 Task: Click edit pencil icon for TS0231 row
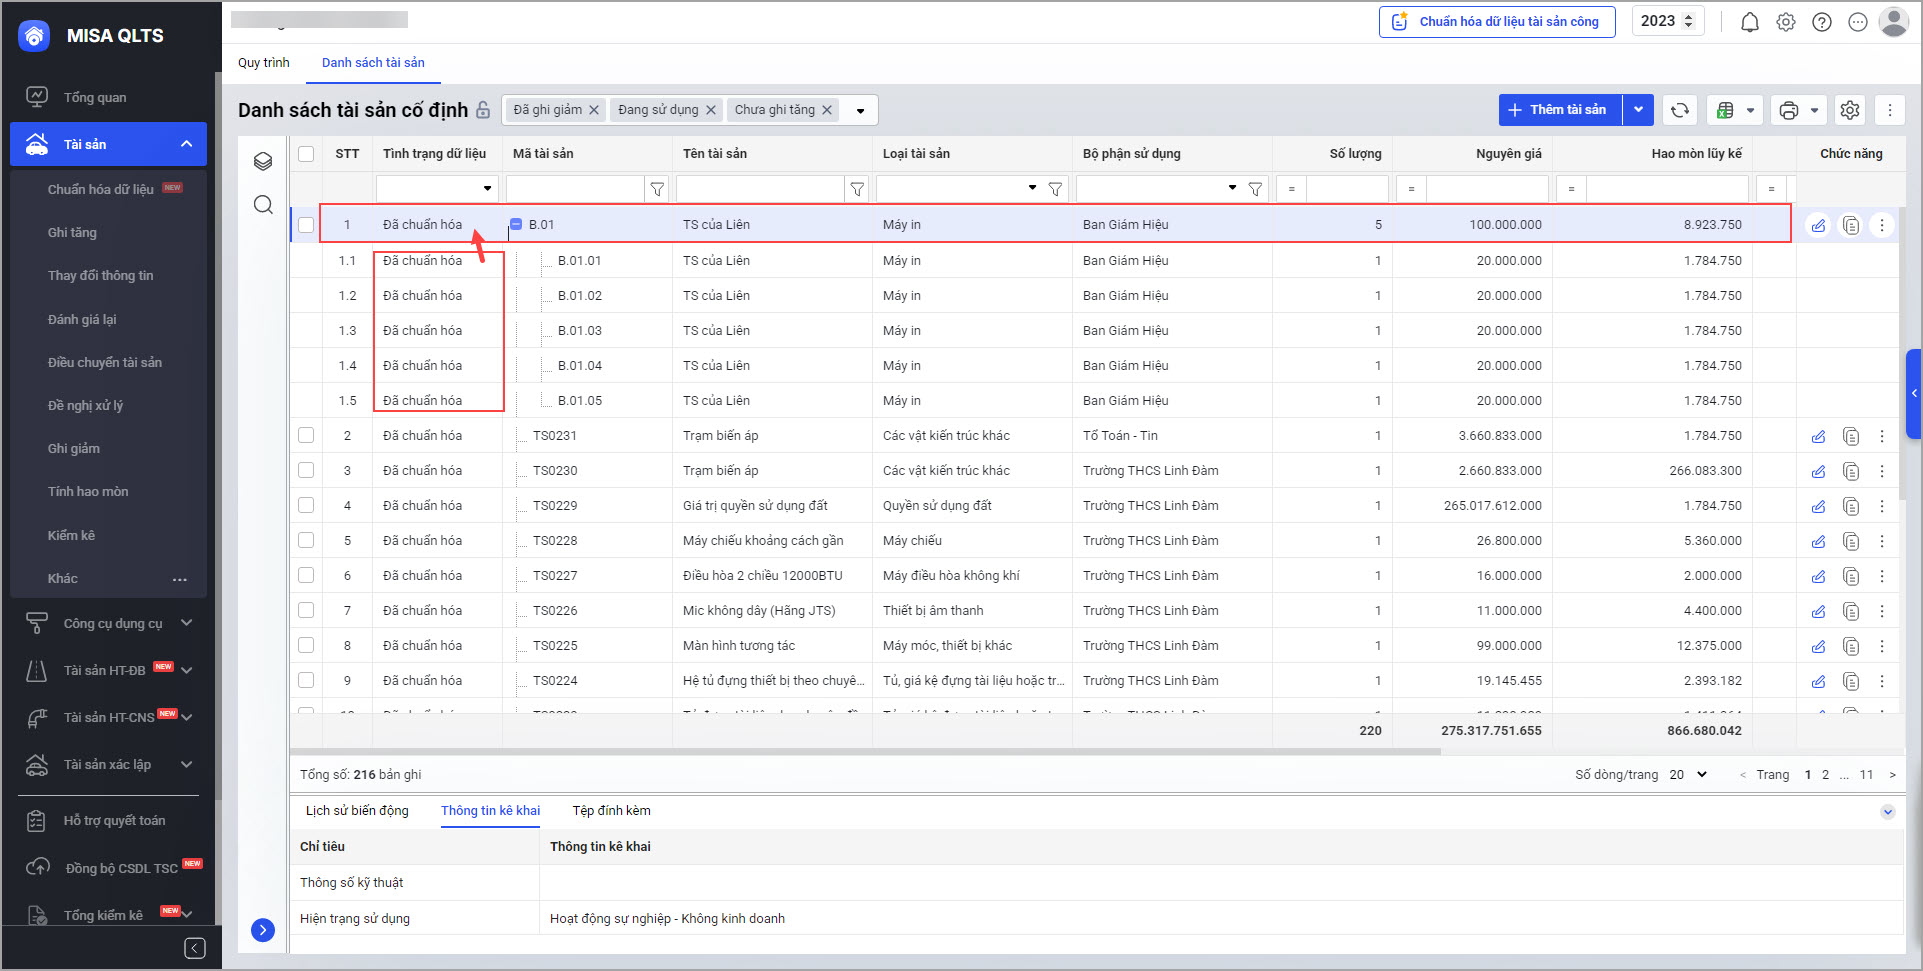pyautogui.click(x=1818, y=436)
